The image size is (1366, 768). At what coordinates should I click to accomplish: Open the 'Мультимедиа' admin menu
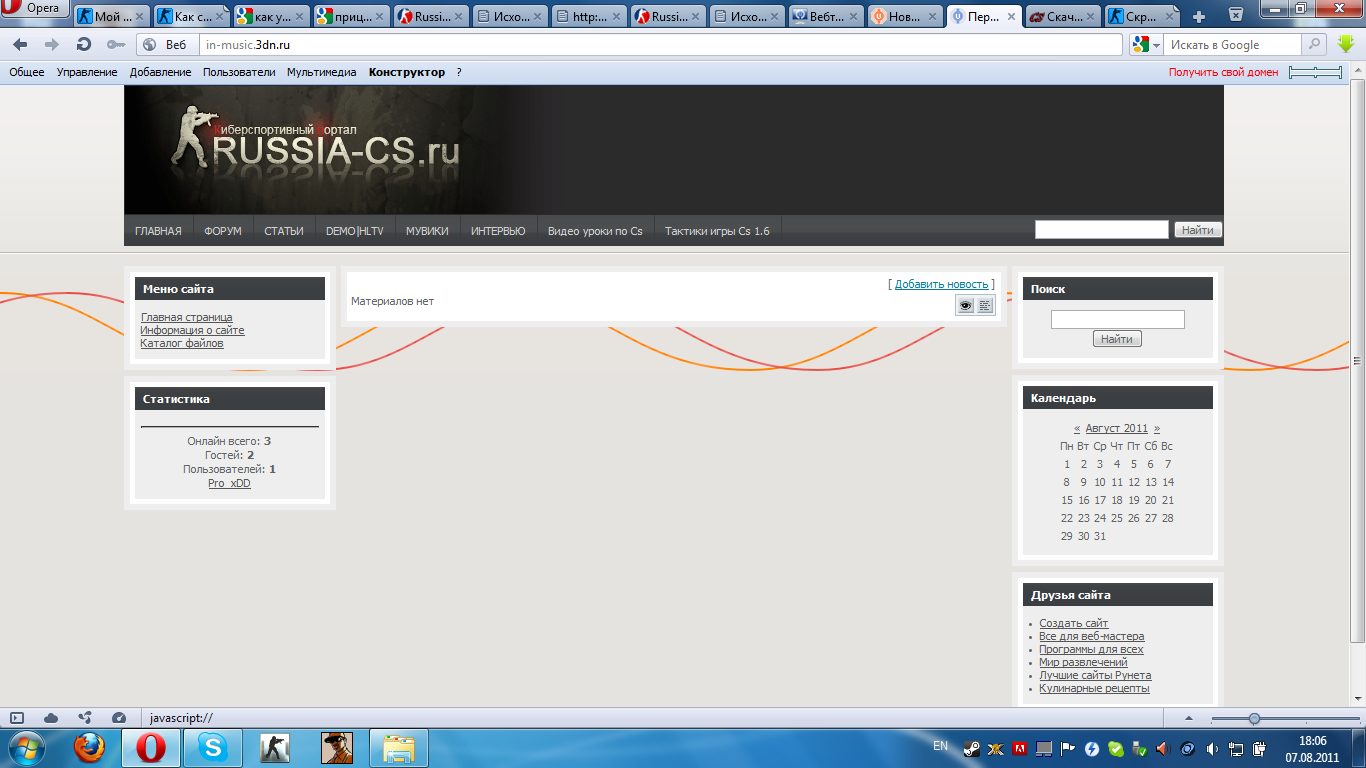click(x=321, y=72)
